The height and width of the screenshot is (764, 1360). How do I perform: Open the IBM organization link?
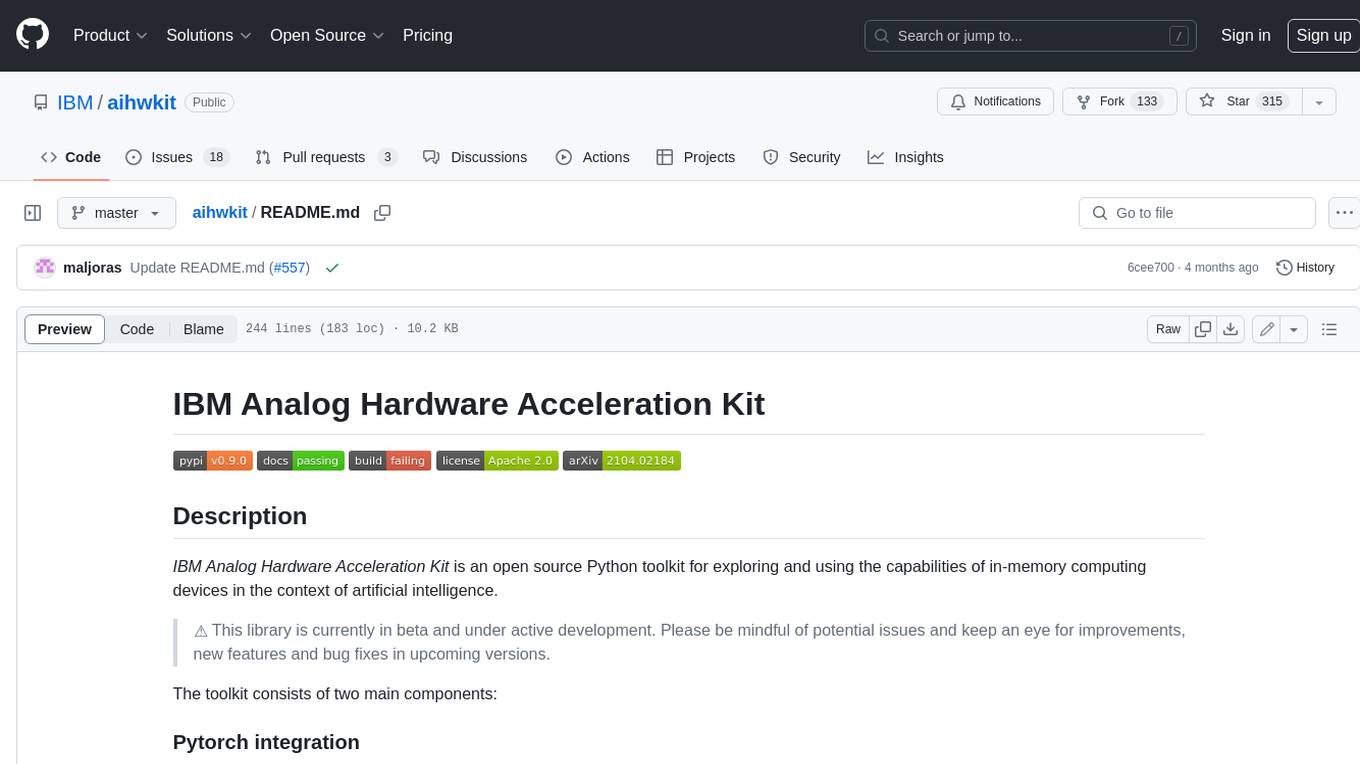point(75,102)
